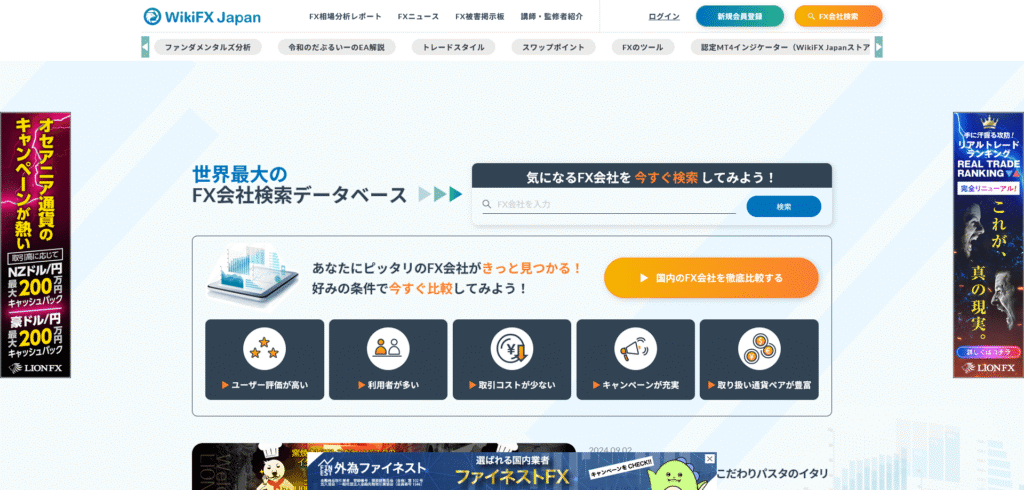
Task: Open right LION FX Real Trade Ranking banner
Action: click(x=988, y=245)
